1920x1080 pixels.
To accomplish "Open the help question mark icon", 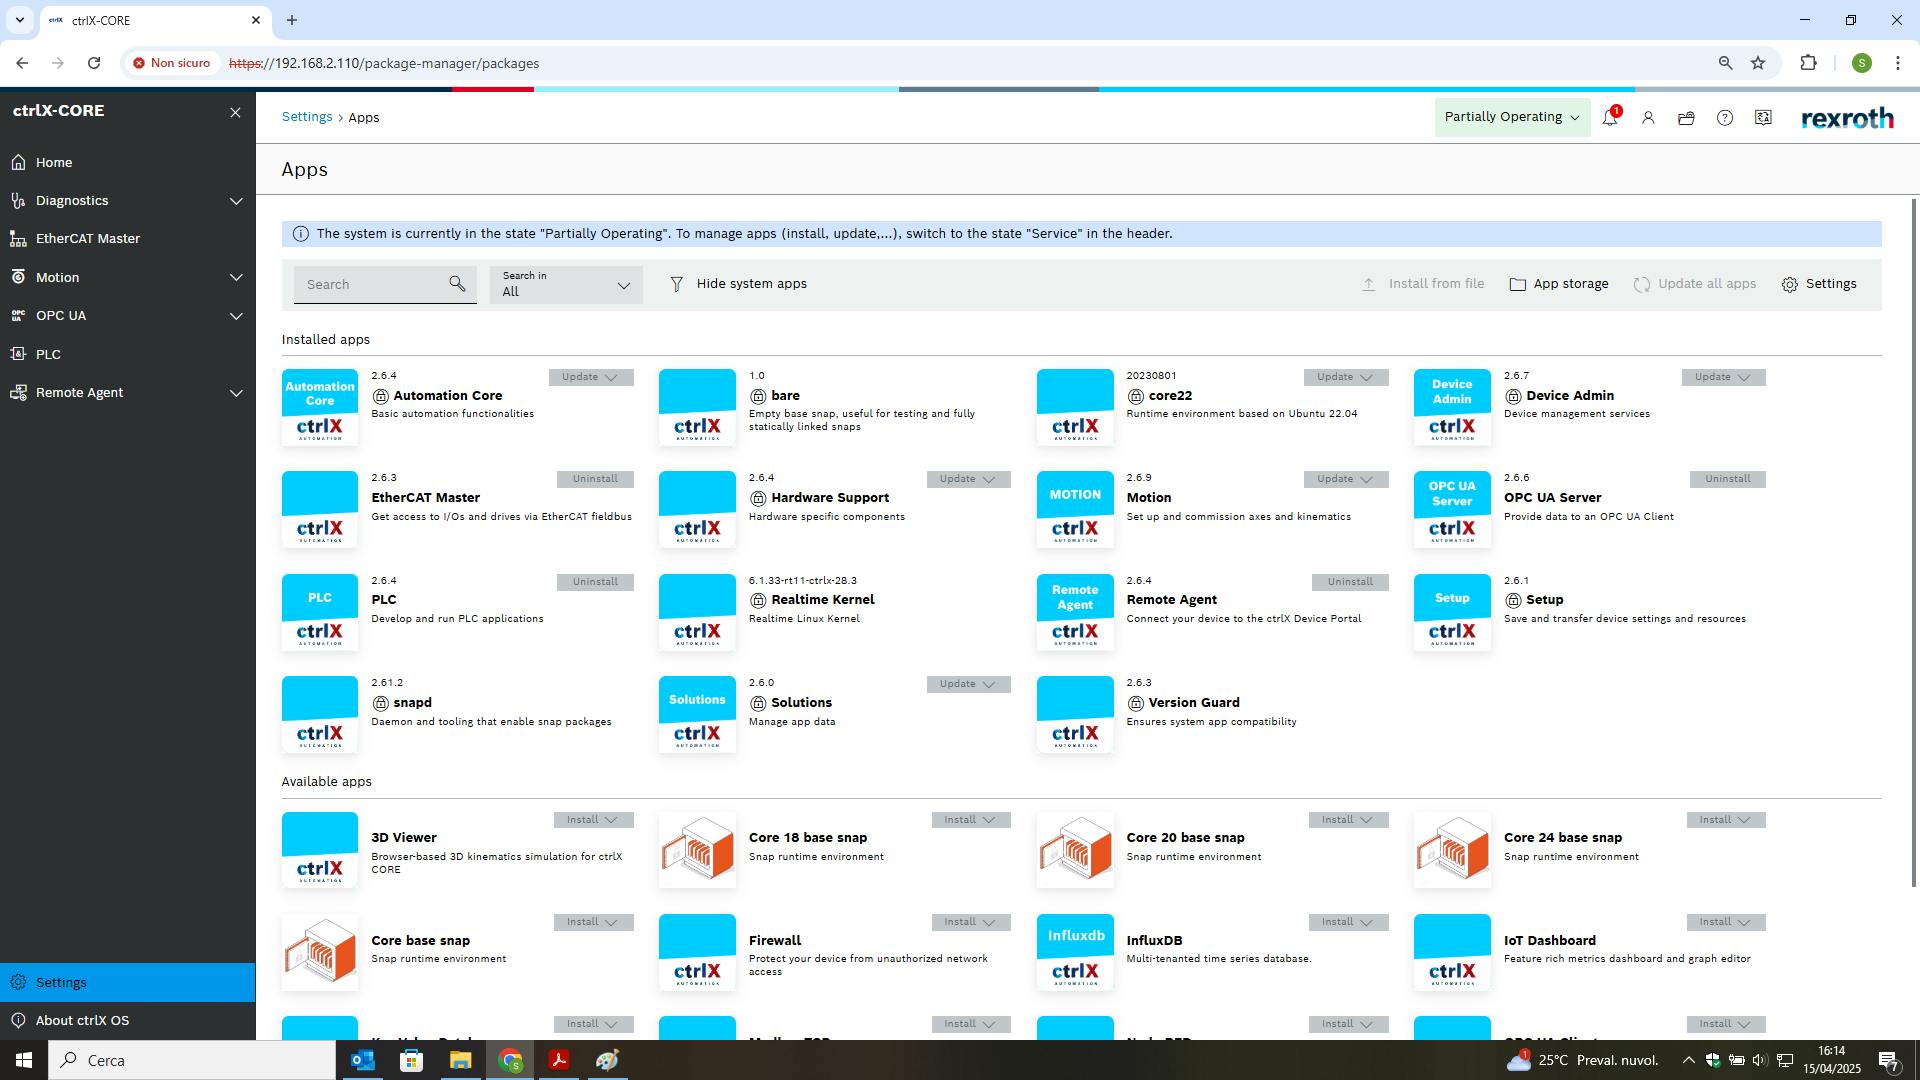I will tap(1724, 118).
